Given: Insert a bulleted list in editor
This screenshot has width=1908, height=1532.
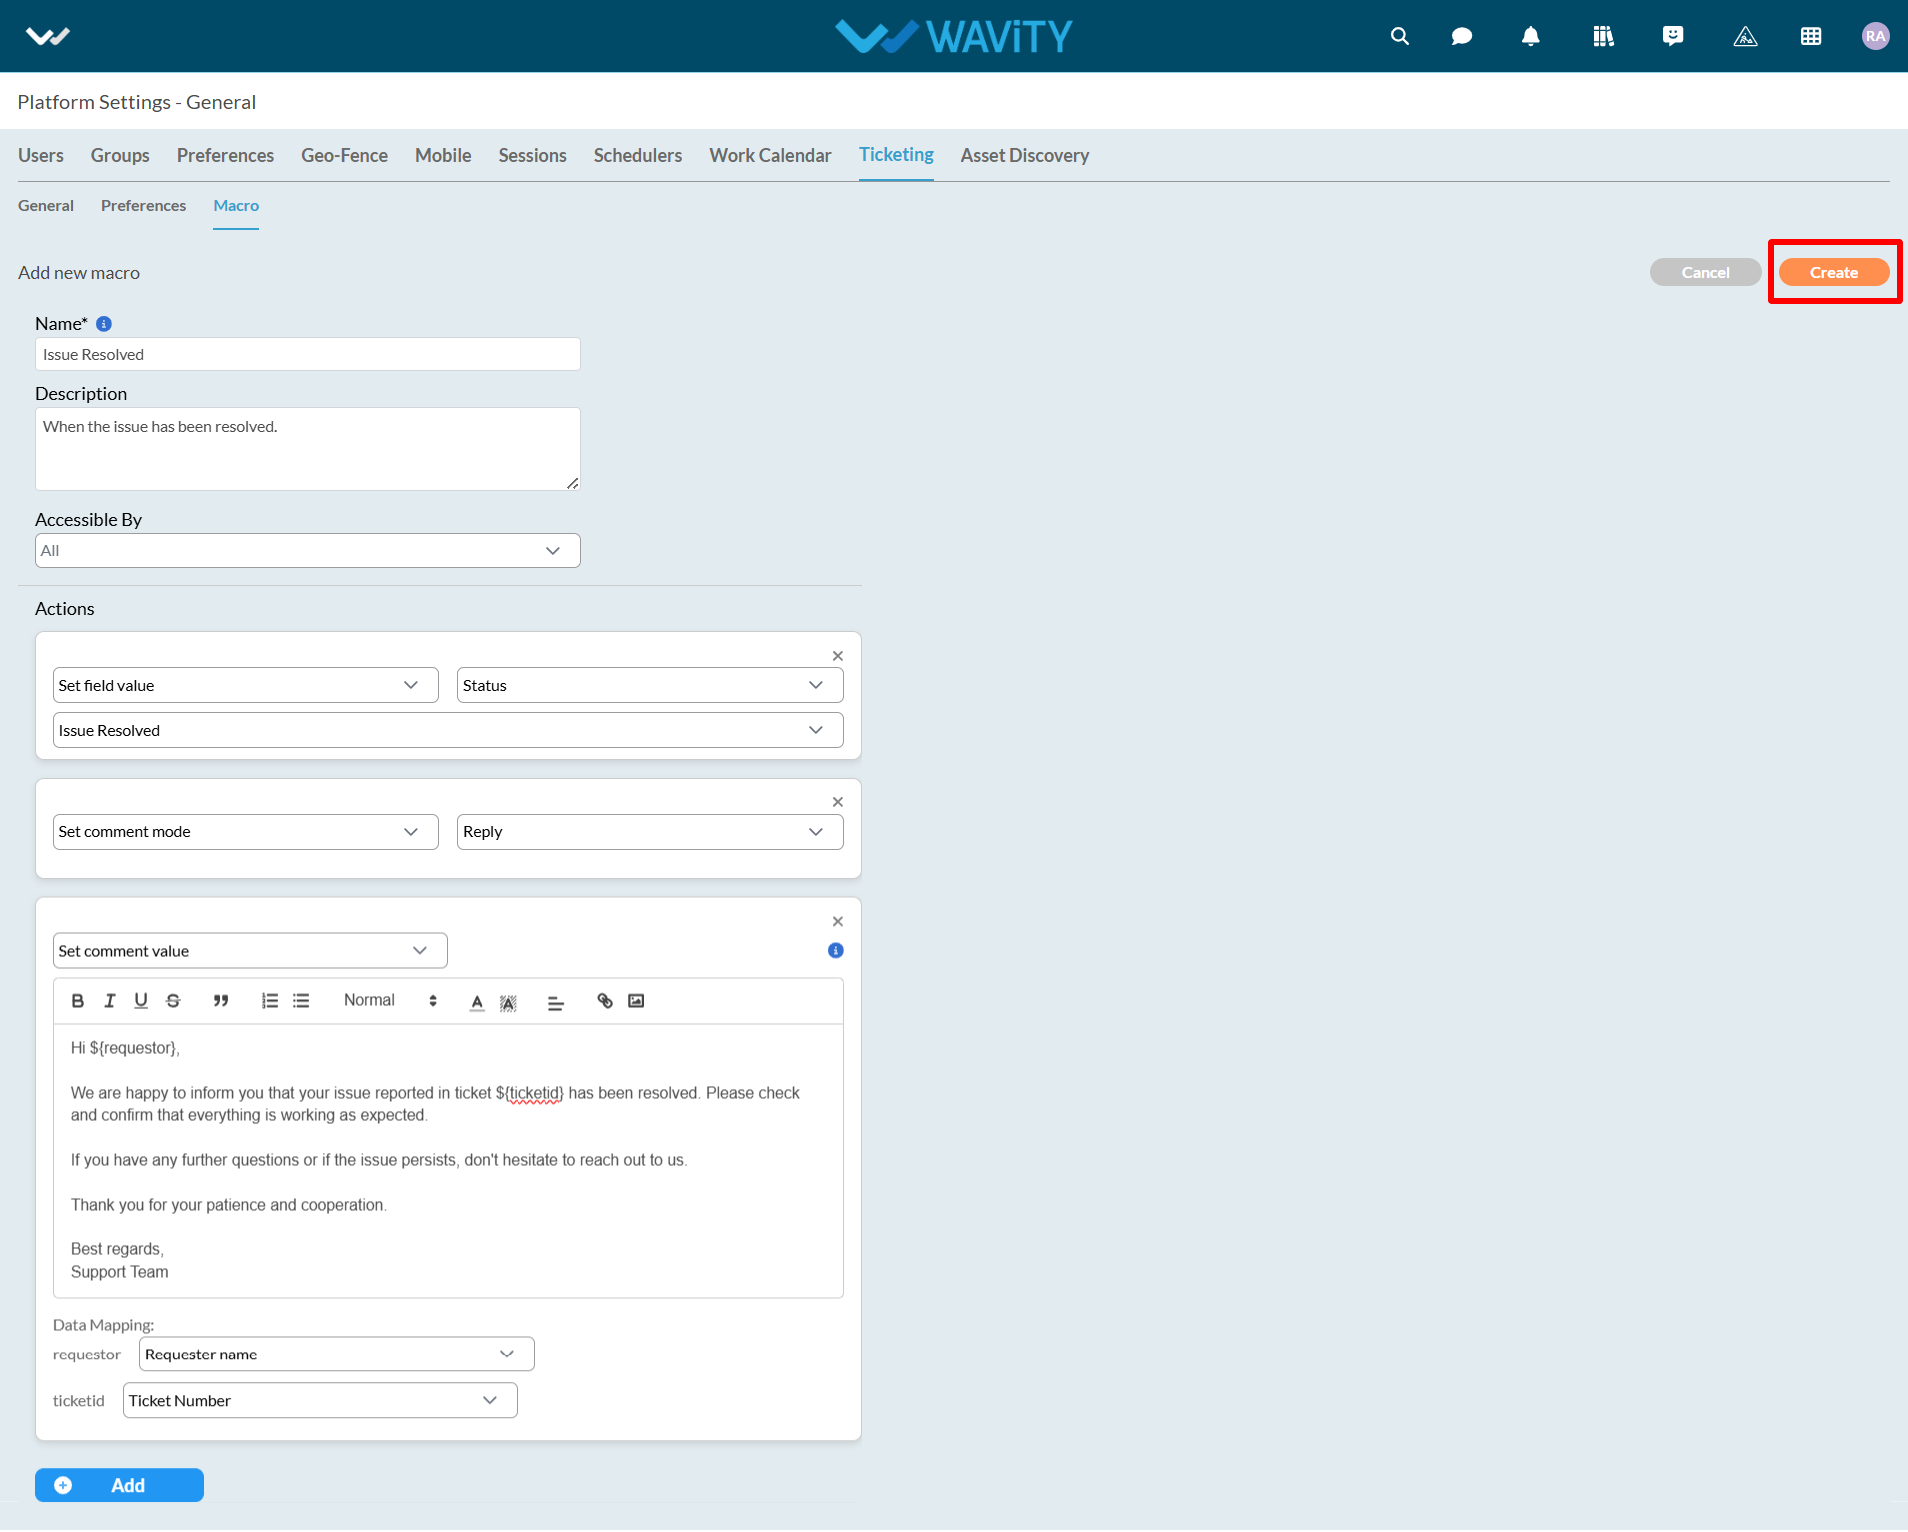Looking at the screenshot, I should coord(301,1000).
